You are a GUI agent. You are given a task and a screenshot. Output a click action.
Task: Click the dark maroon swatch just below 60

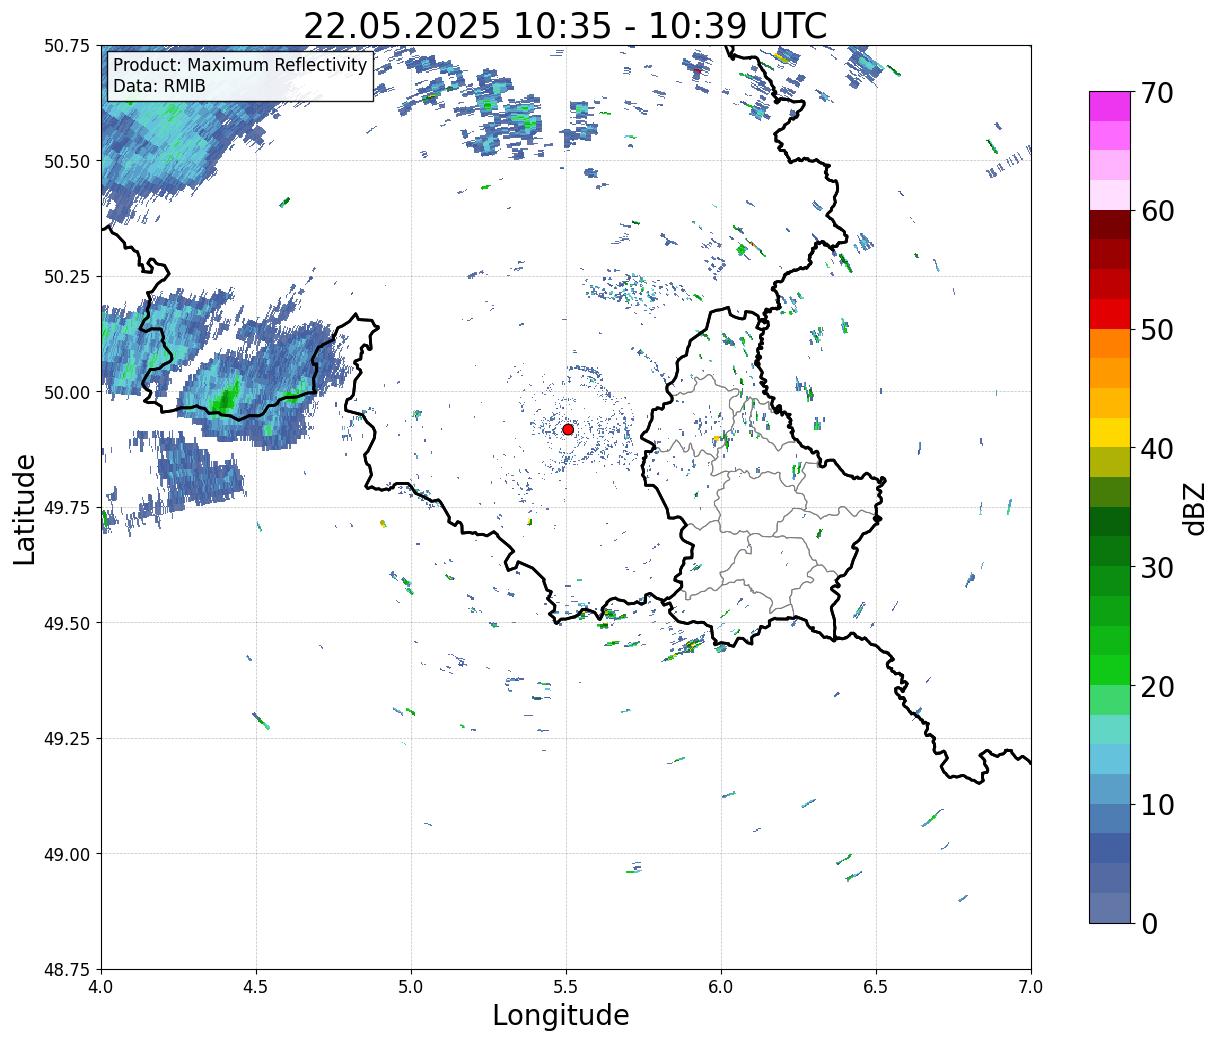[1110, 224]
